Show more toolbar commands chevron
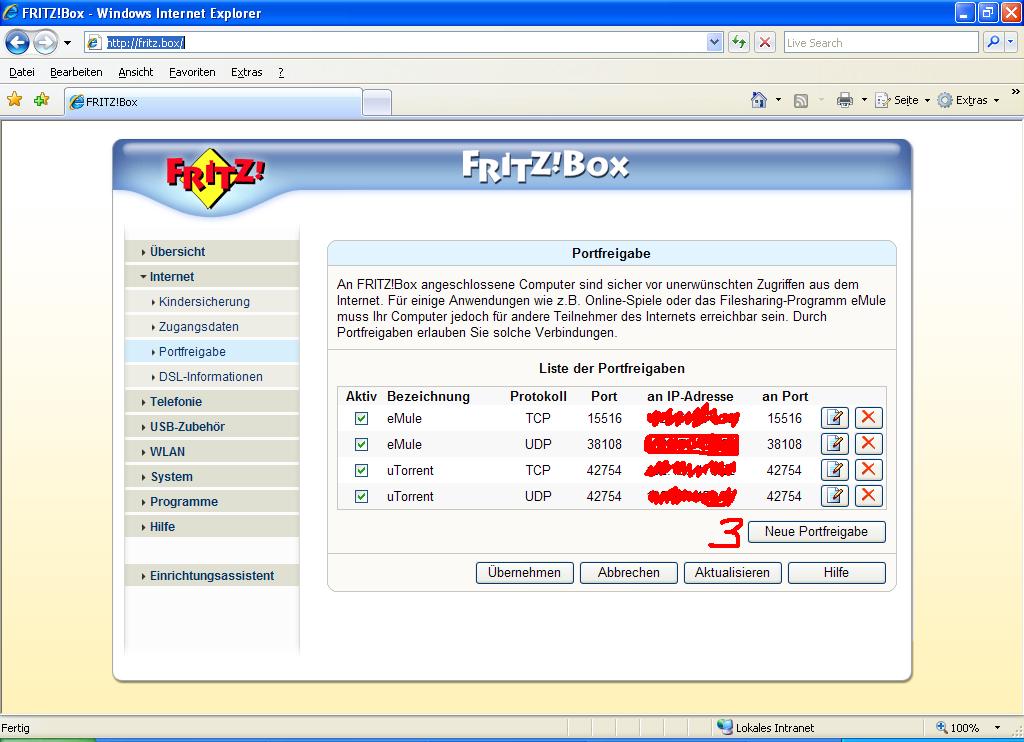The image size is (1024, 742). coord(1016,92)
